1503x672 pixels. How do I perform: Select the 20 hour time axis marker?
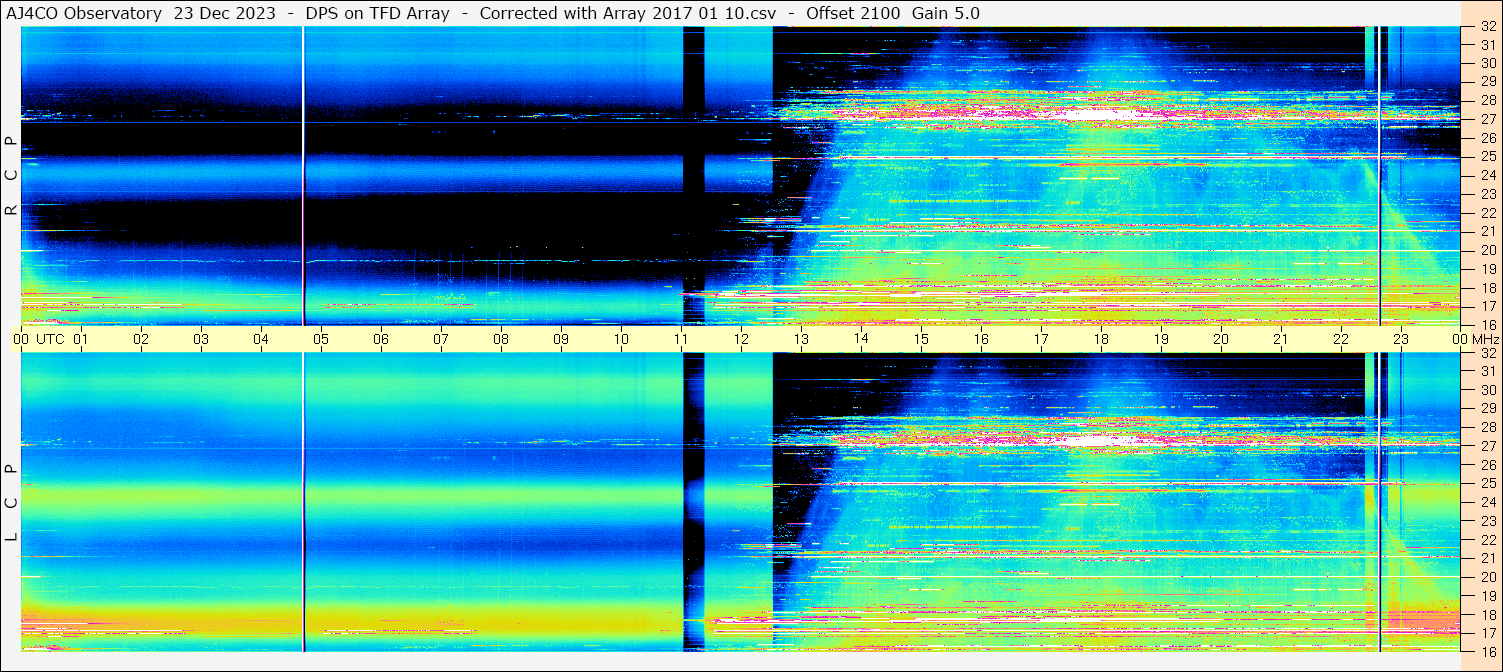point(1221,339)
